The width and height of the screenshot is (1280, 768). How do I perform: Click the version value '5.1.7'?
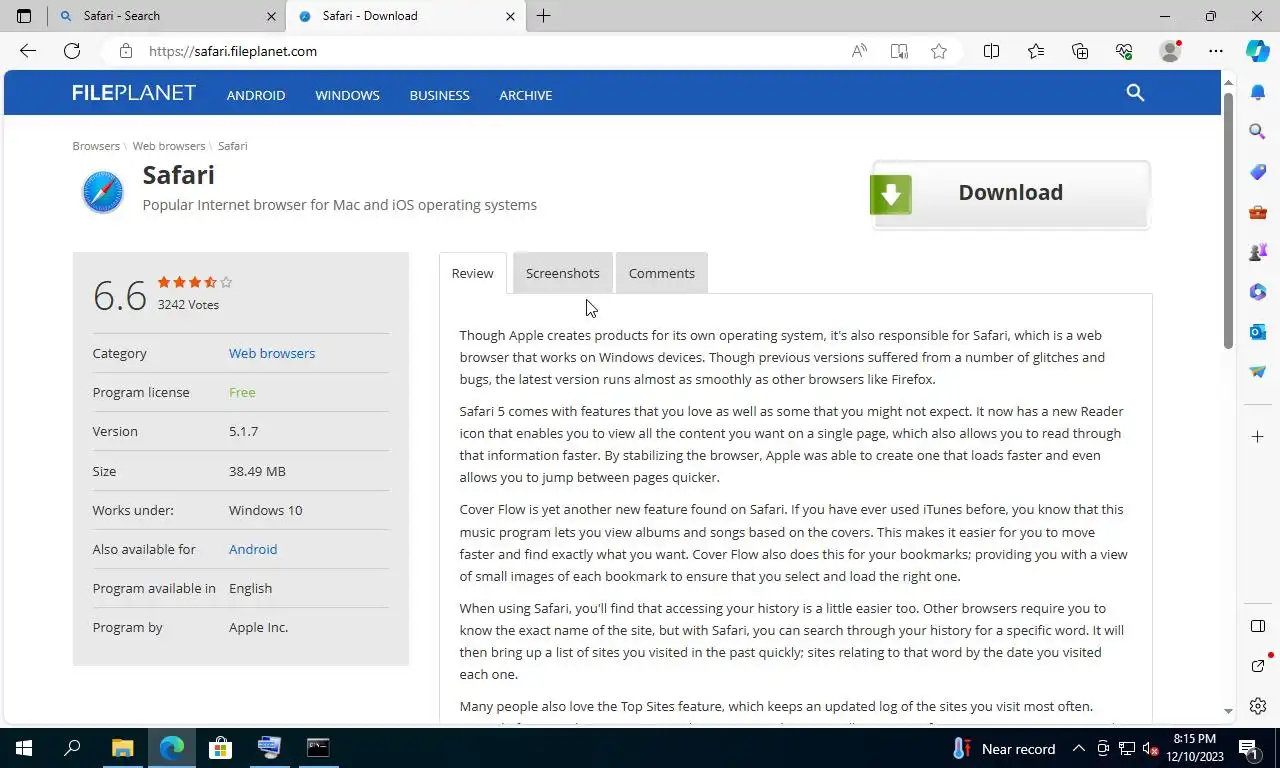point(243,431)
